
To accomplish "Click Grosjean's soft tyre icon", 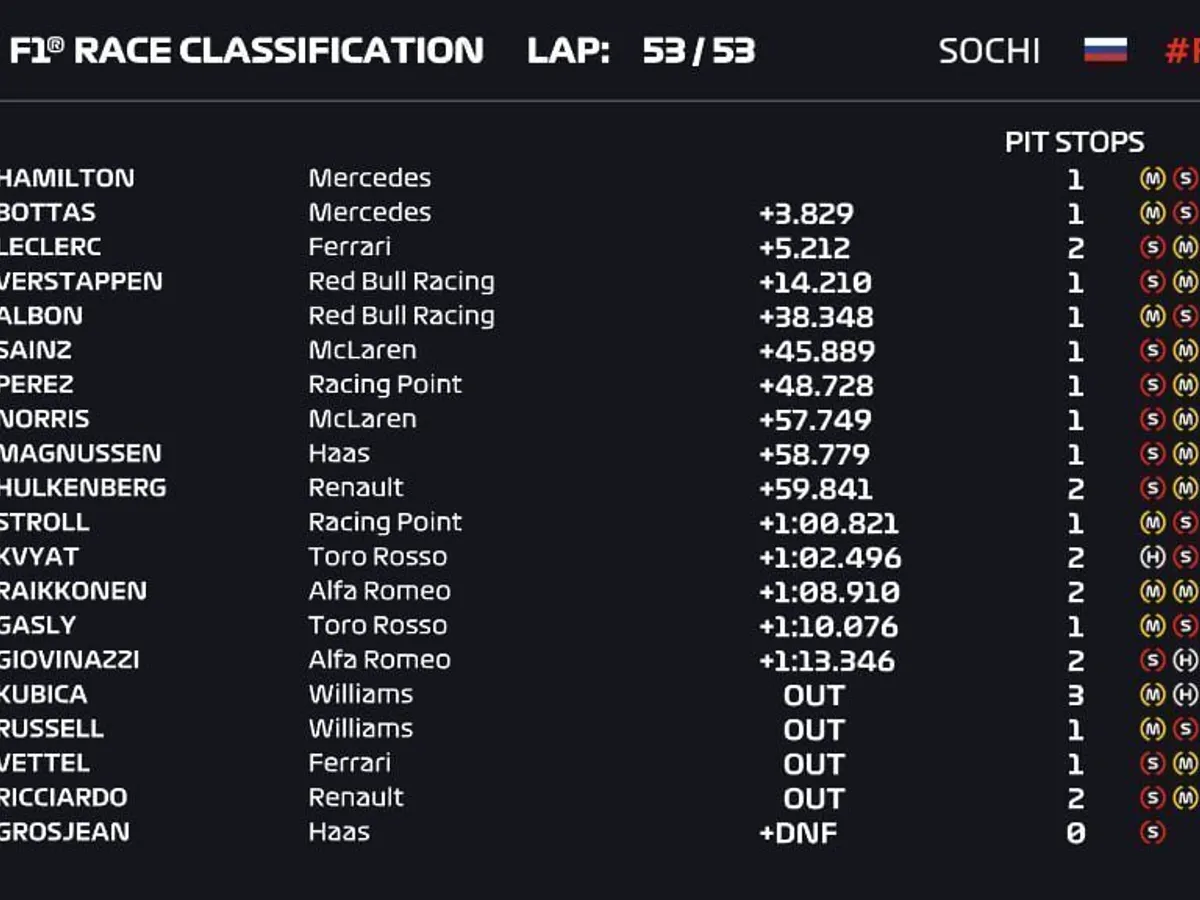I will tap(1152, 832).
